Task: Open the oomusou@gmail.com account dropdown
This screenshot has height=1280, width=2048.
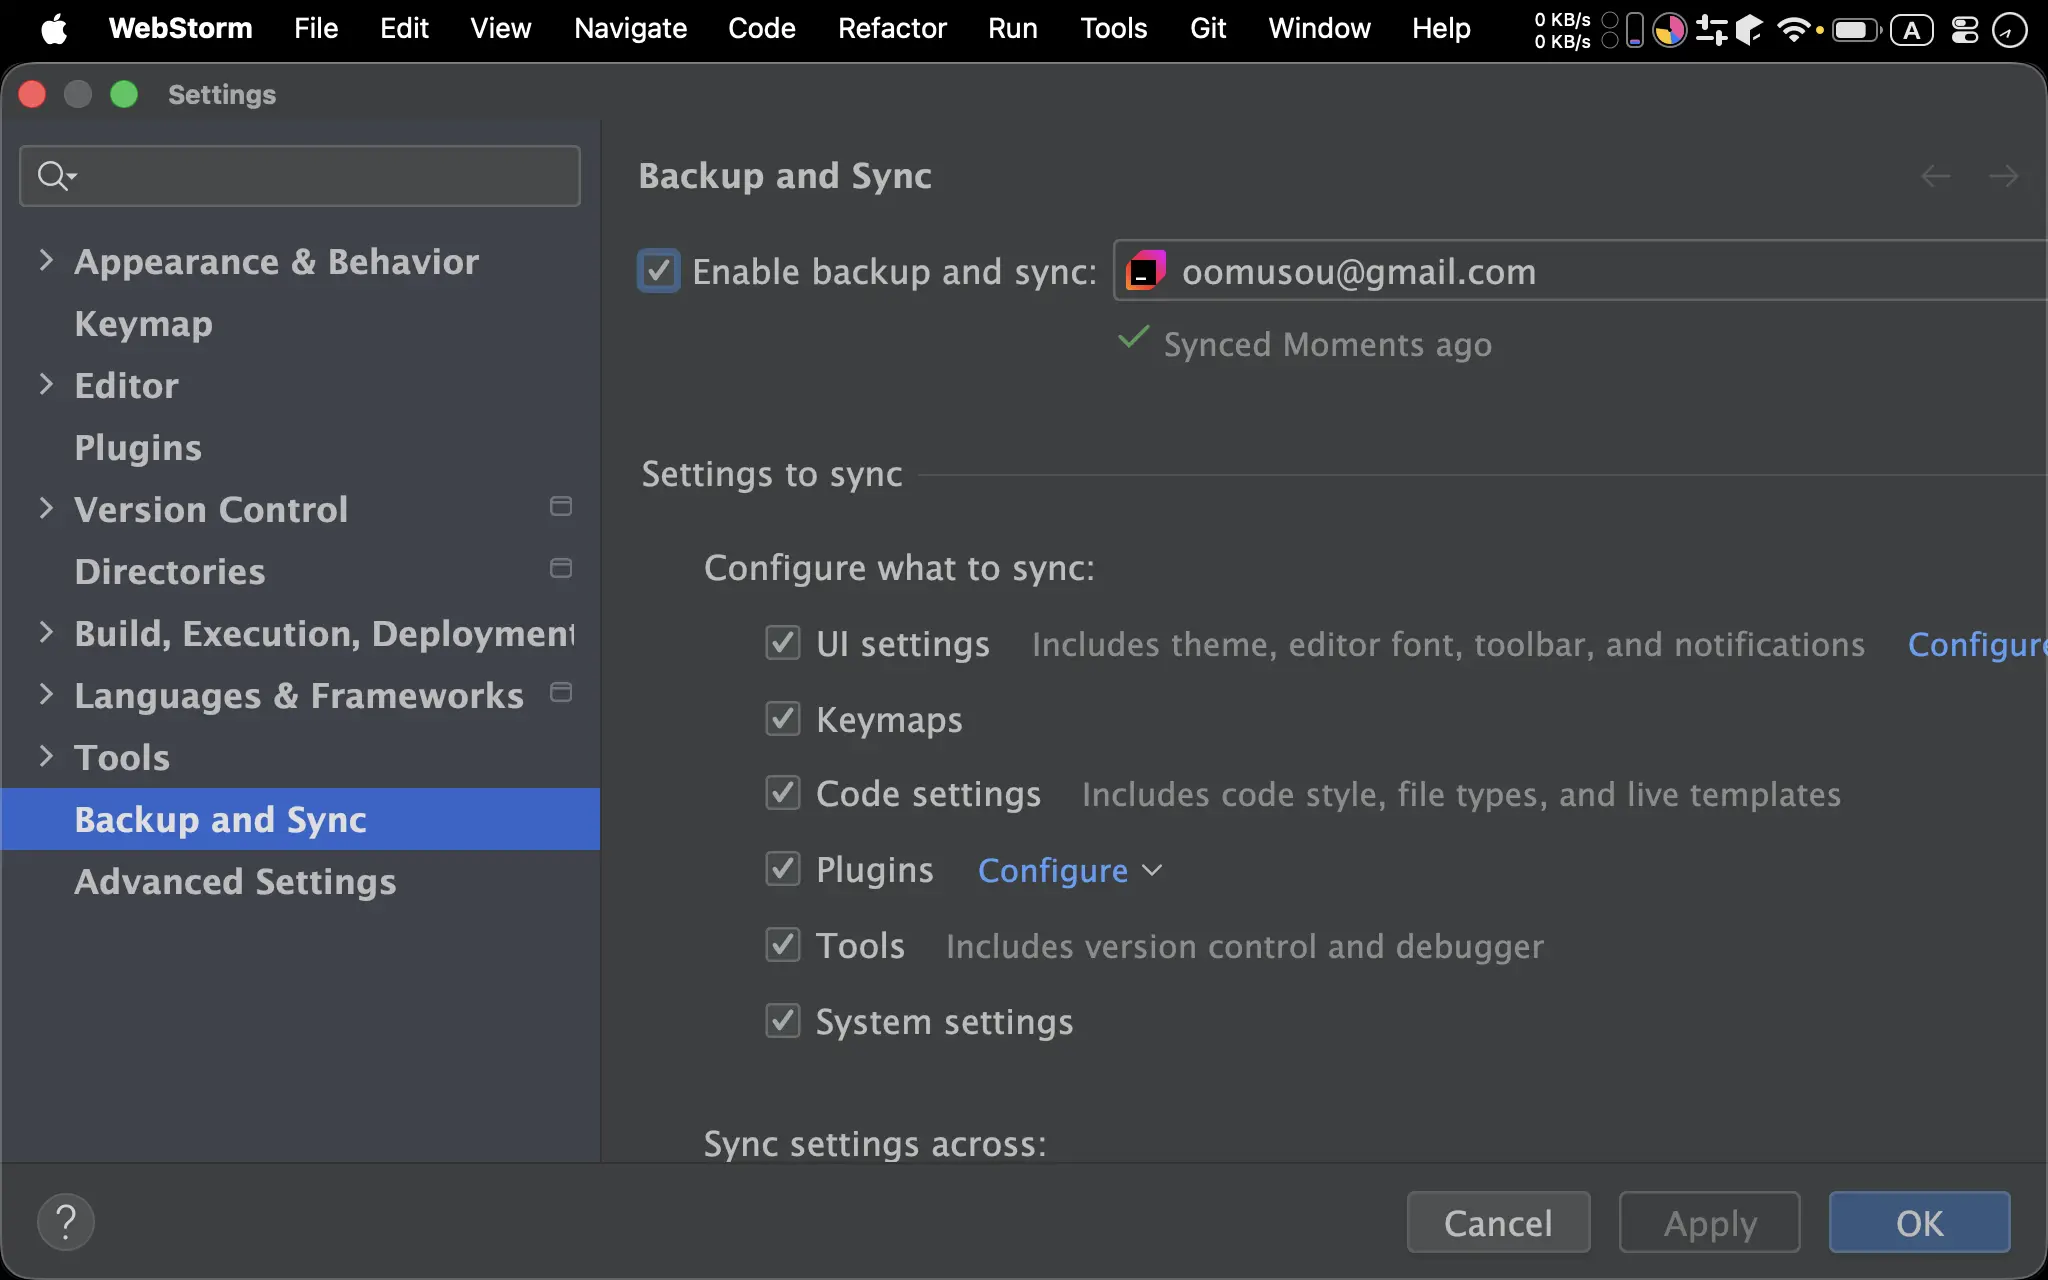Action: 1580,271
